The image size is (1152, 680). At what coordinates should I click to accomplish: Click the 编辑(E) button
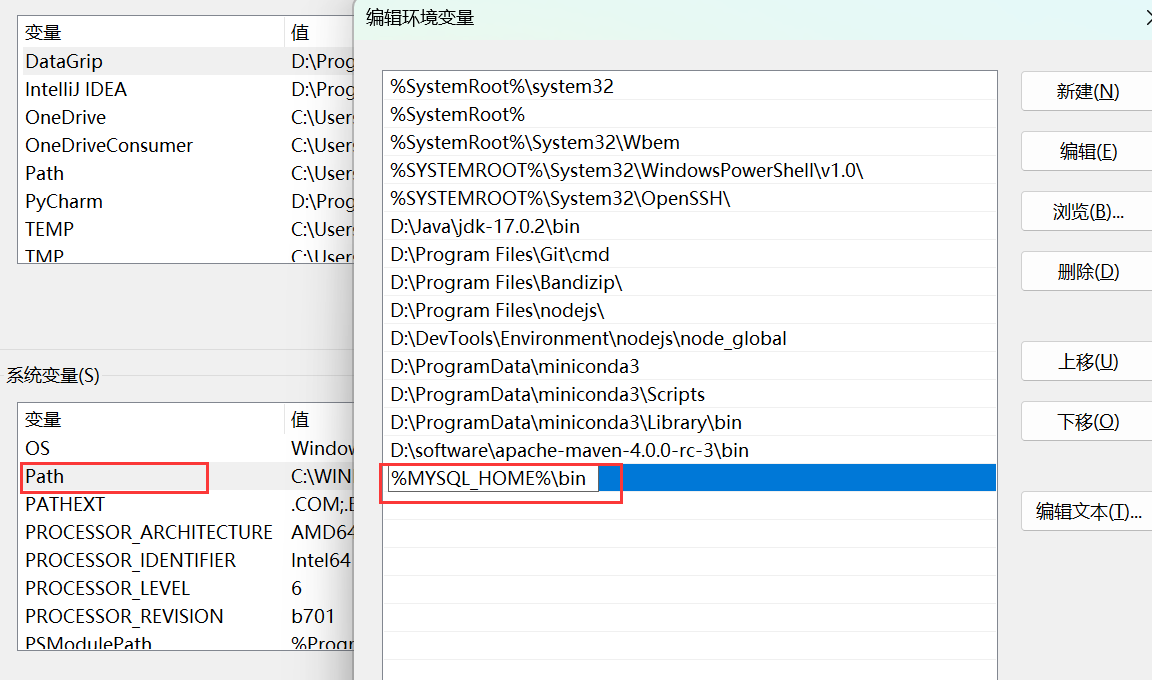pyautogui.click(x=1087, y=152)
